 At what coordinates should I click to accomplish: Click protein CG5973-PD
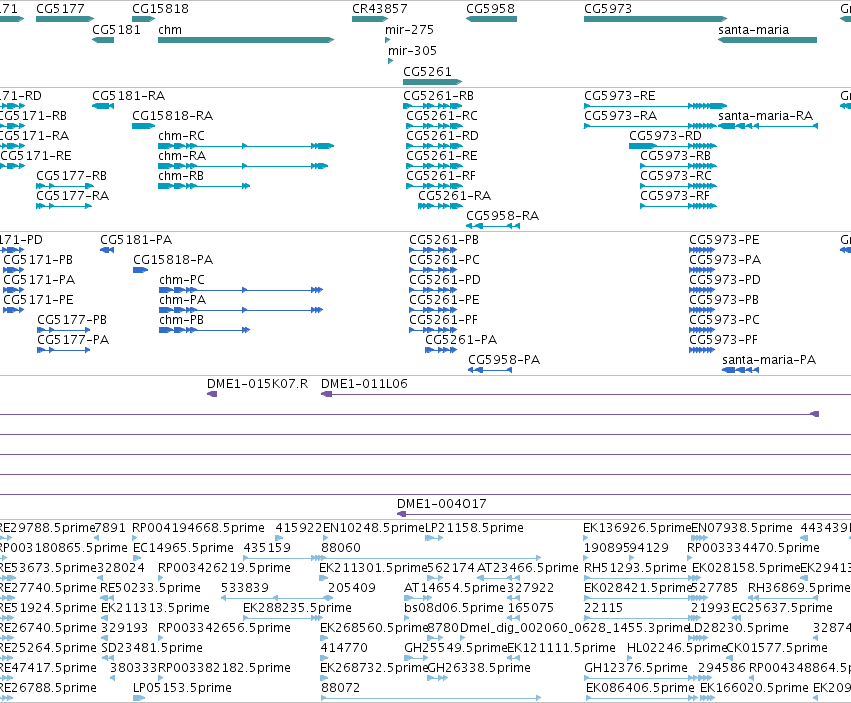pyautogui.click(x=702, y=290)
